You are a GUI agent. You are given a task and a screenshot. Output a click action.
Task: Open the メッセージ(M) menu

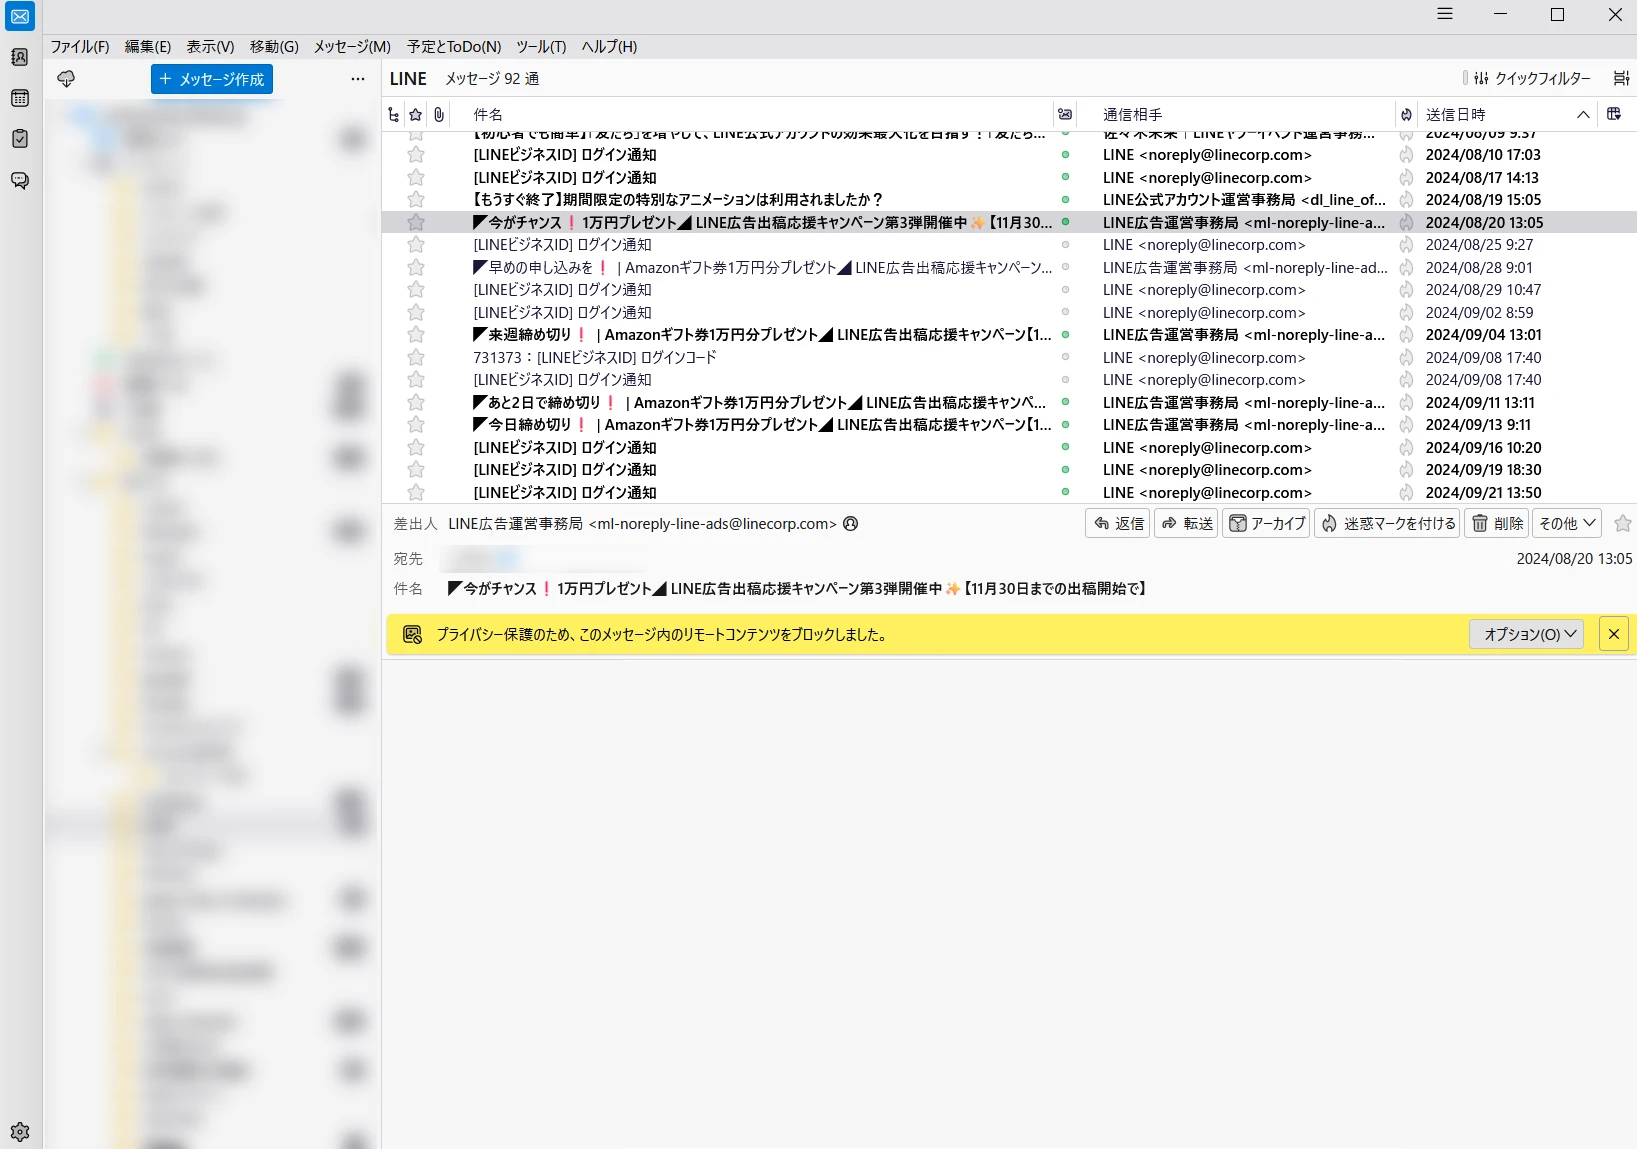coord(352,46)
